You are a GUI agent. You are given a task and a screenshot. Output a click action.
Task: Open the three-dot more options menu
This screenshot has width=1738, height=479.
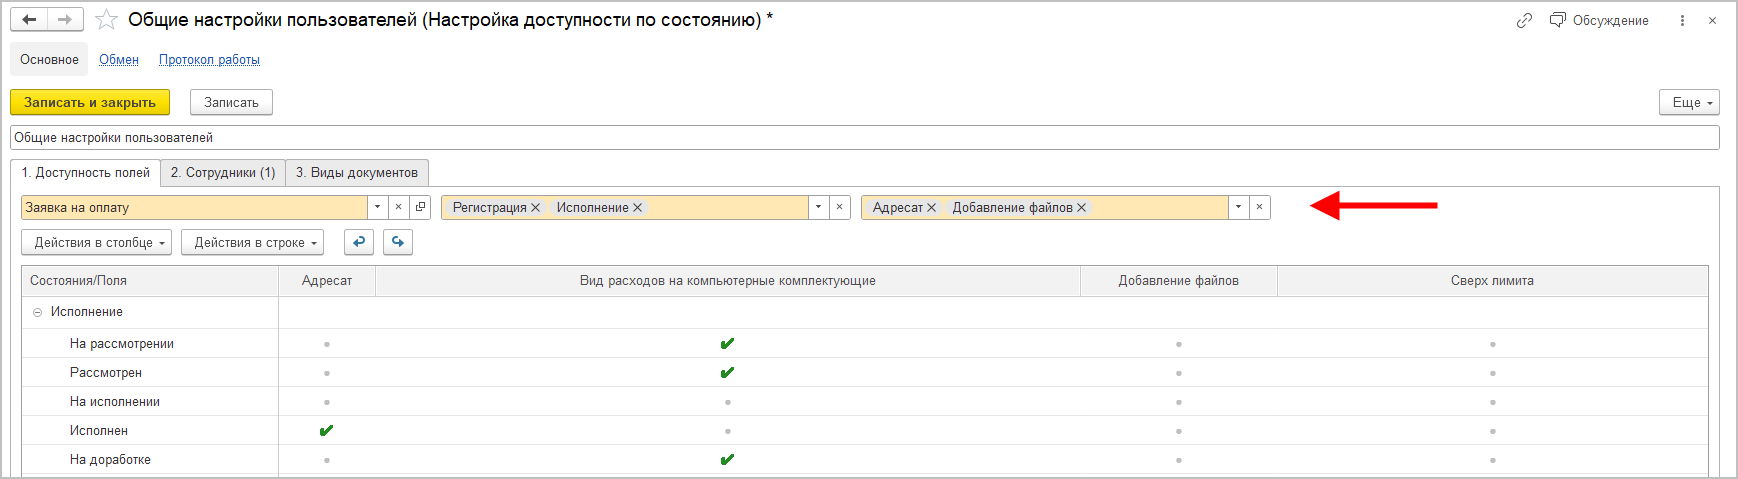[x=1682, y=20]
